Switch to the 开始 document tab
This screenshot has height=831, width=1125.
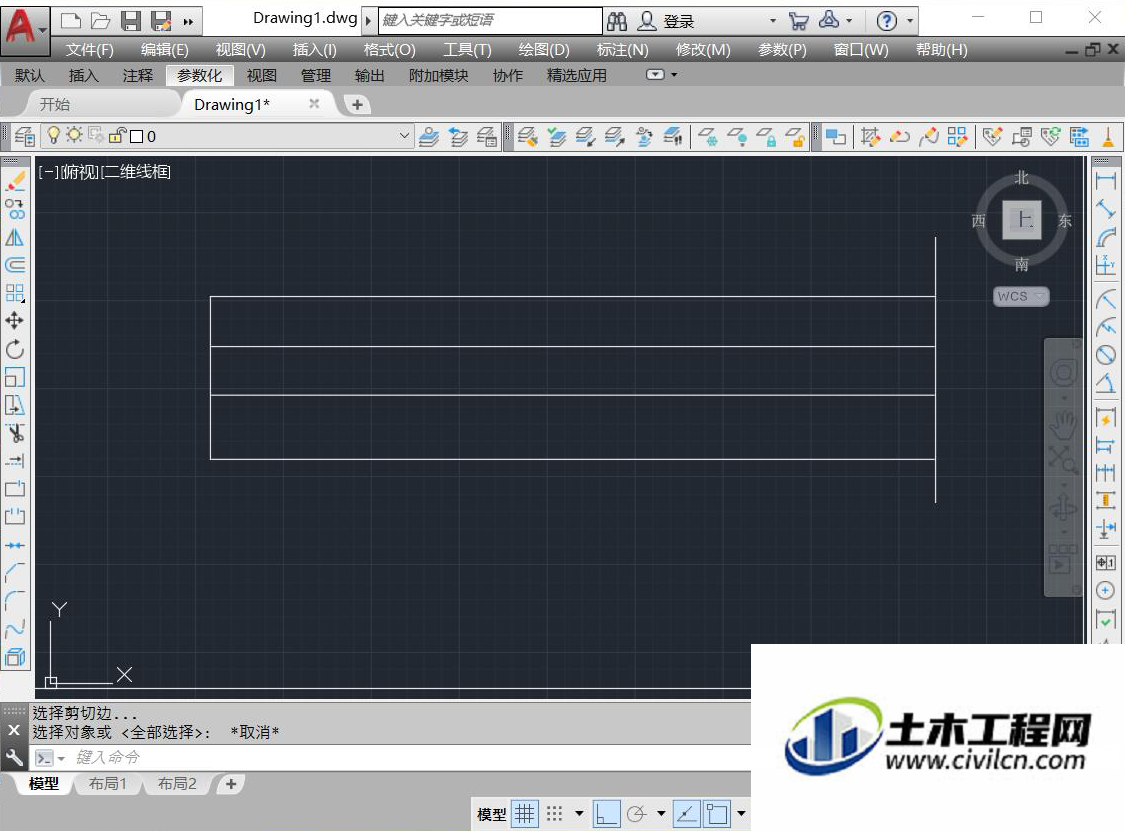(55, 104)
